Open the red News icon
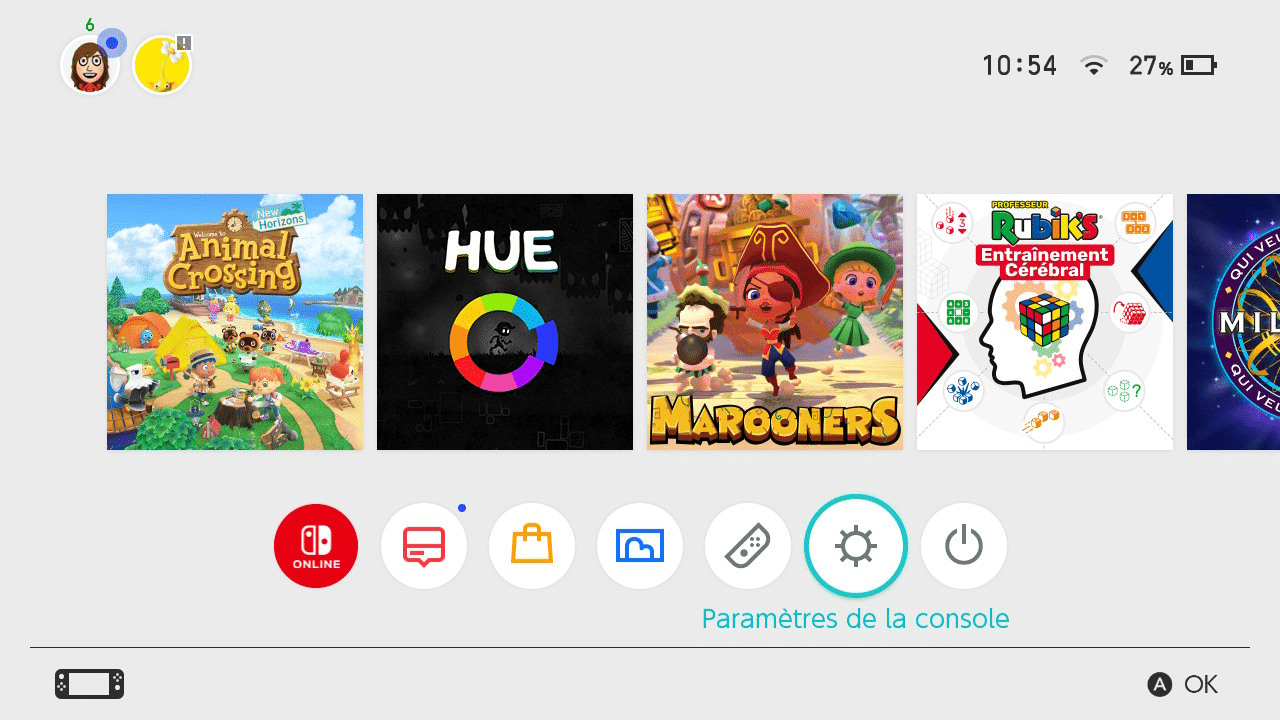This screenshot has height=720, width=1280. pos(424,546)
